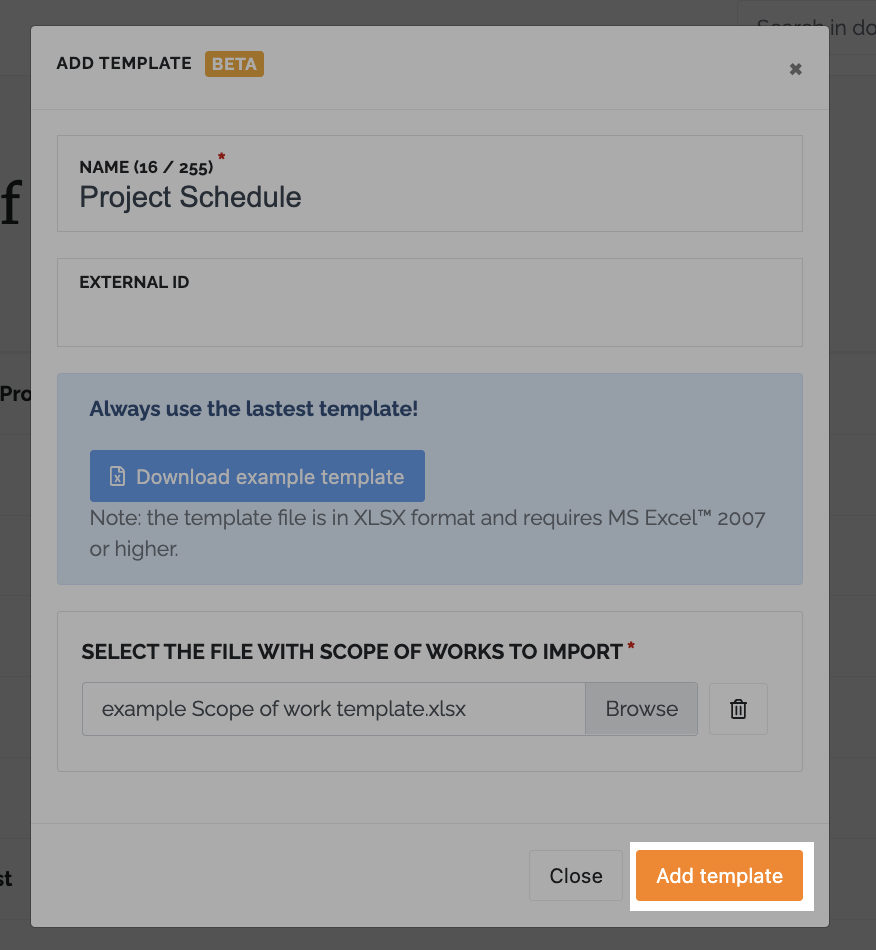Click the spreadsheet file icon in the download button
Screen dimensions: 876x950
(118, 476)
